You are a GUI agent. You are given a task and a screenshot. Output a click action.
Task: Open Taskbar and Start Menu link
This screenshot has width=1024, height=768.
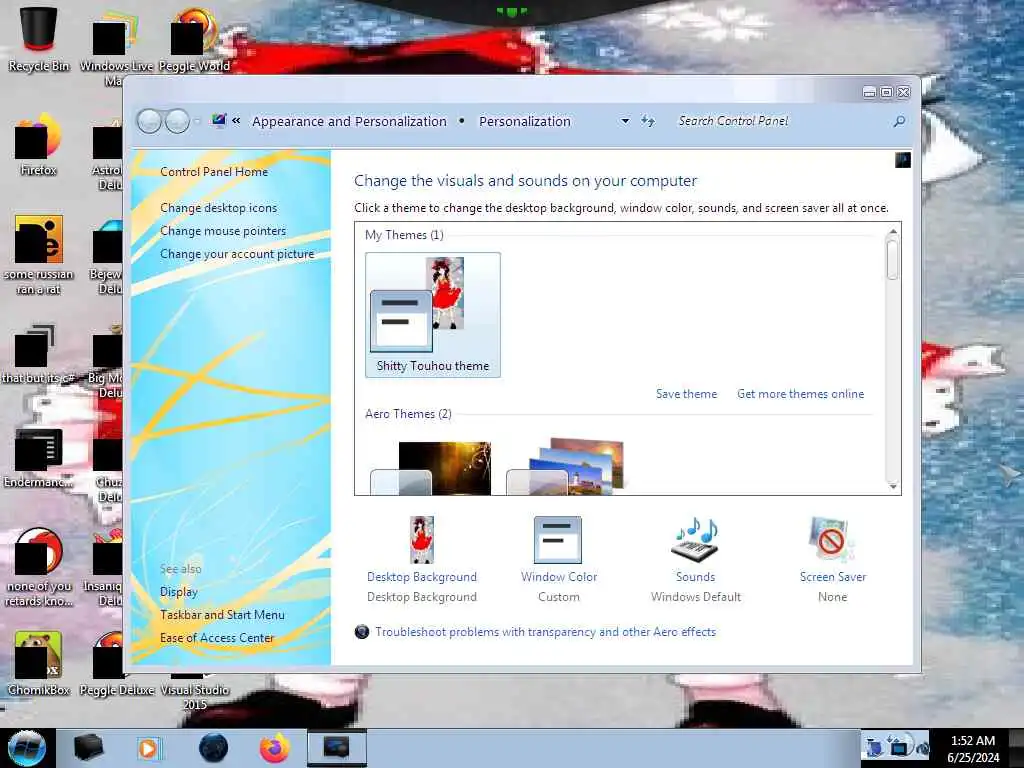(222, 615)
